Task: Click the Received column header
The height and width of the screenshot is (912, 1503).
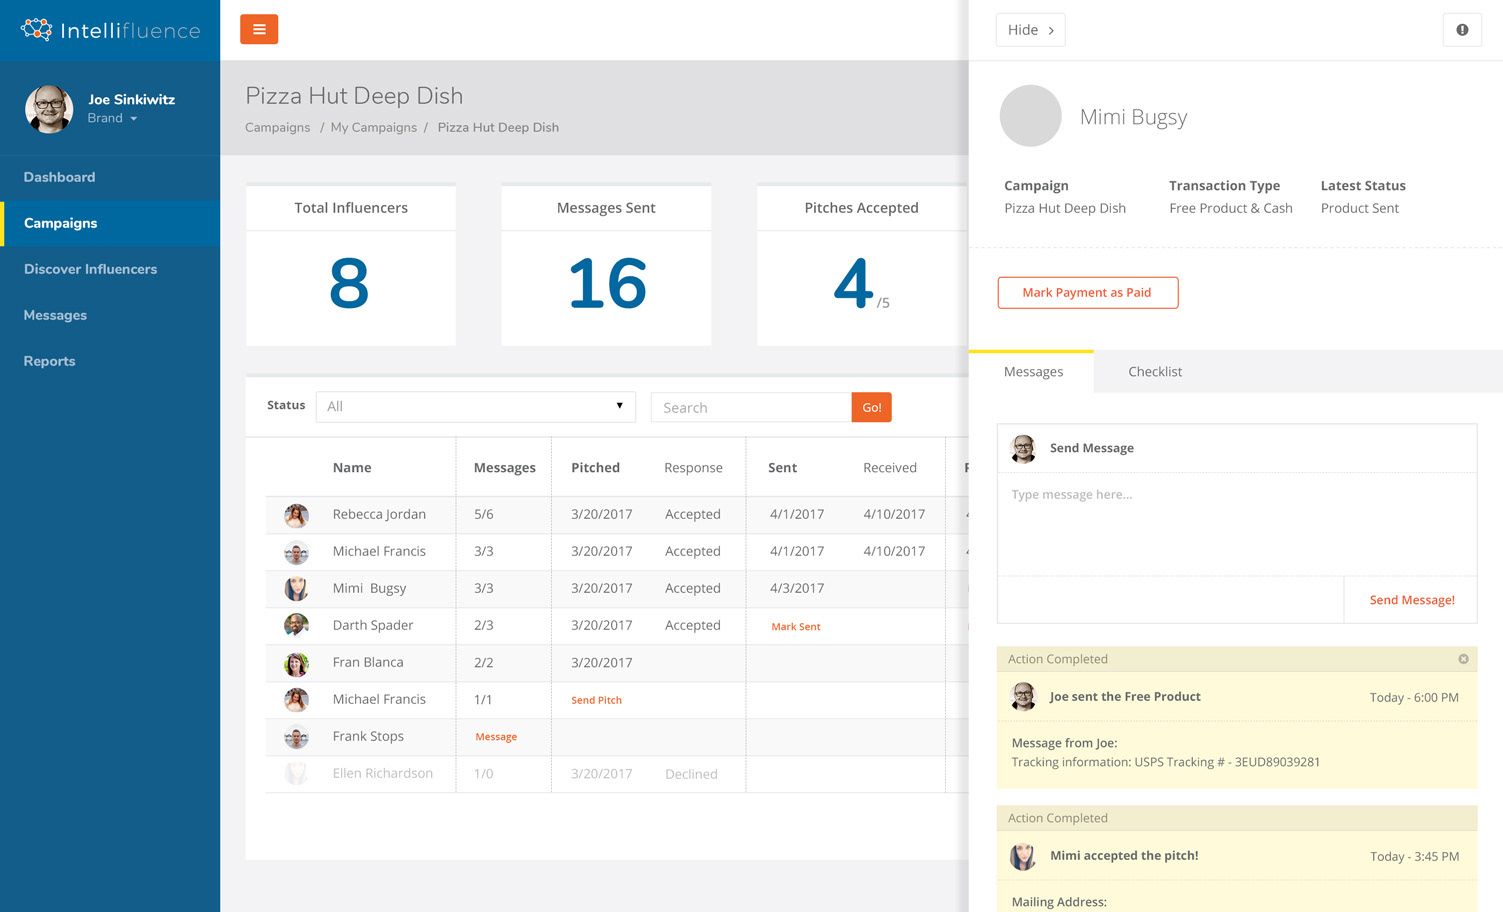Action: 890,467
